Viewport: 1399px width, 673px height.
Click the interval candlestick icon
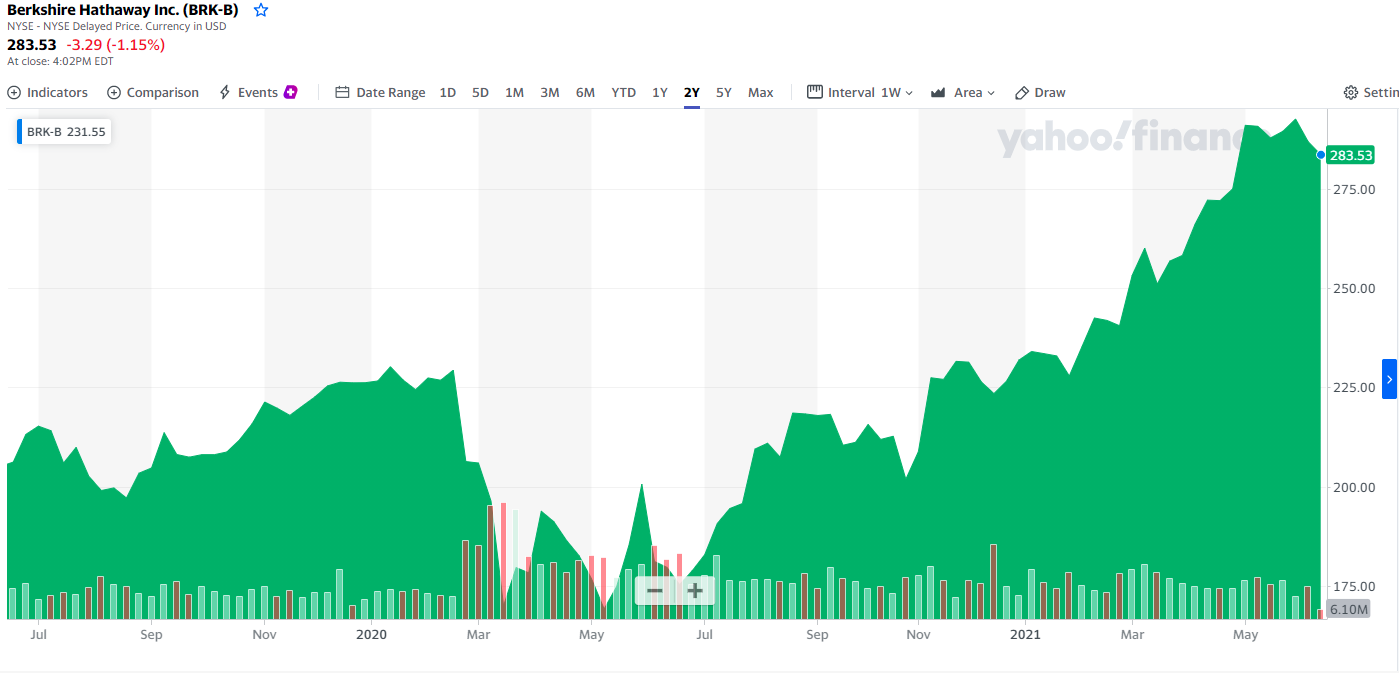[814, 92]
